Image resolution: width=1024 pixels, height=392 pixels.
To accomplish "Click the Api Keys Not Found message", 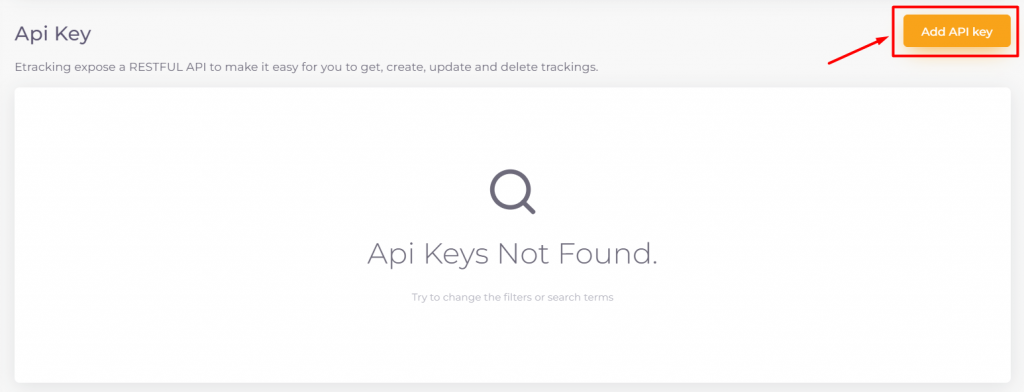I will 512,253.
